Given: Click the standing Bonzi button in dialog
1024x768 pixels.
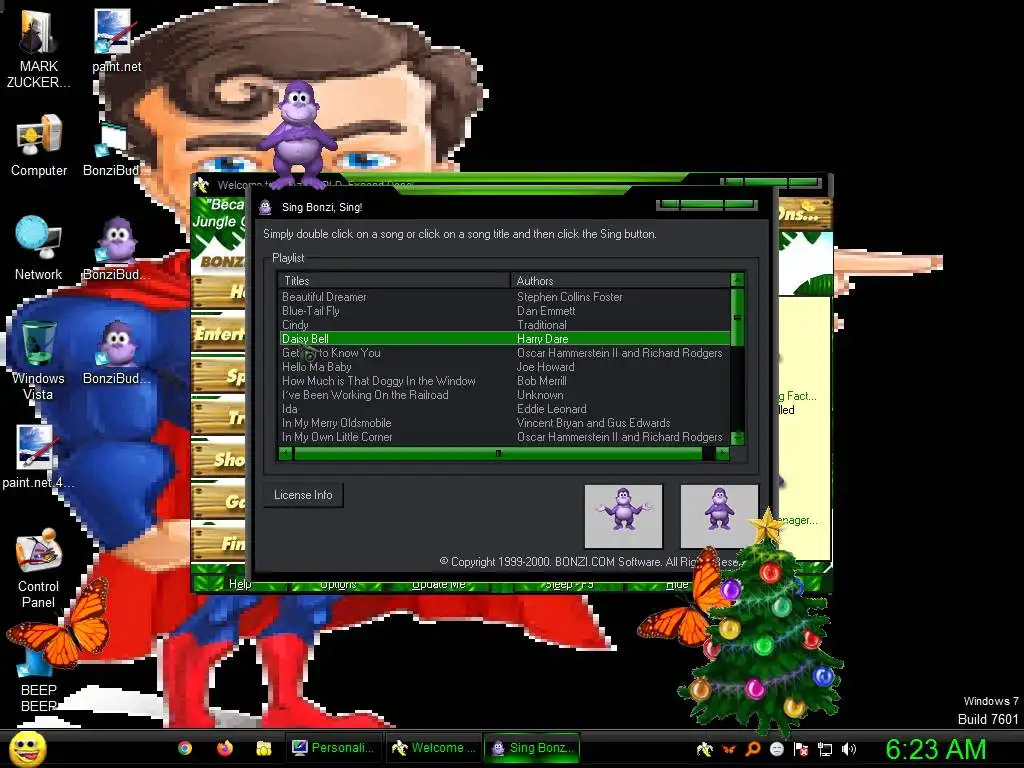Looking at the screenshot, I should coord(719,516).
